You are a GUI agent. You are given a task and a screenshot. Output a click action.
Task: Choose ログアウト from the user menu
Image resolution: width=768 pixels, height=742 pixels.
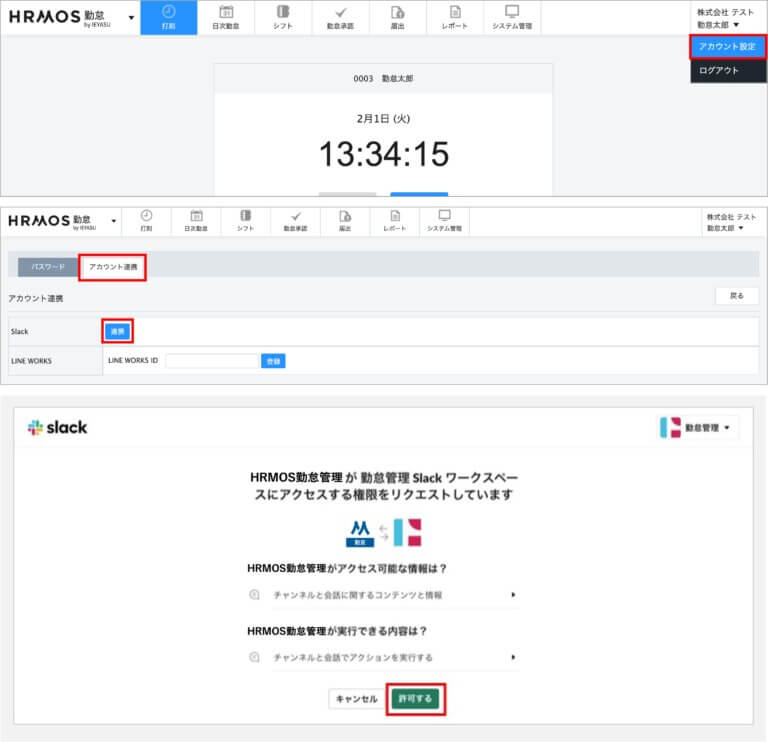728,71
